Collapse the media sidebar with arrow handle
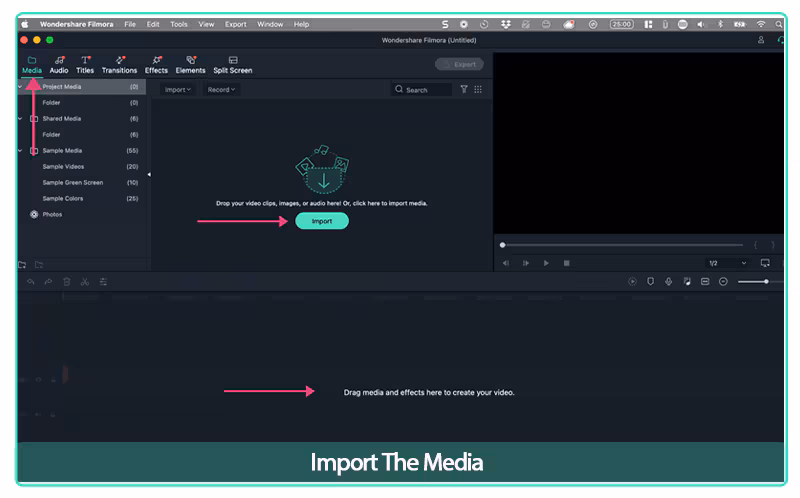 [149, 175]
